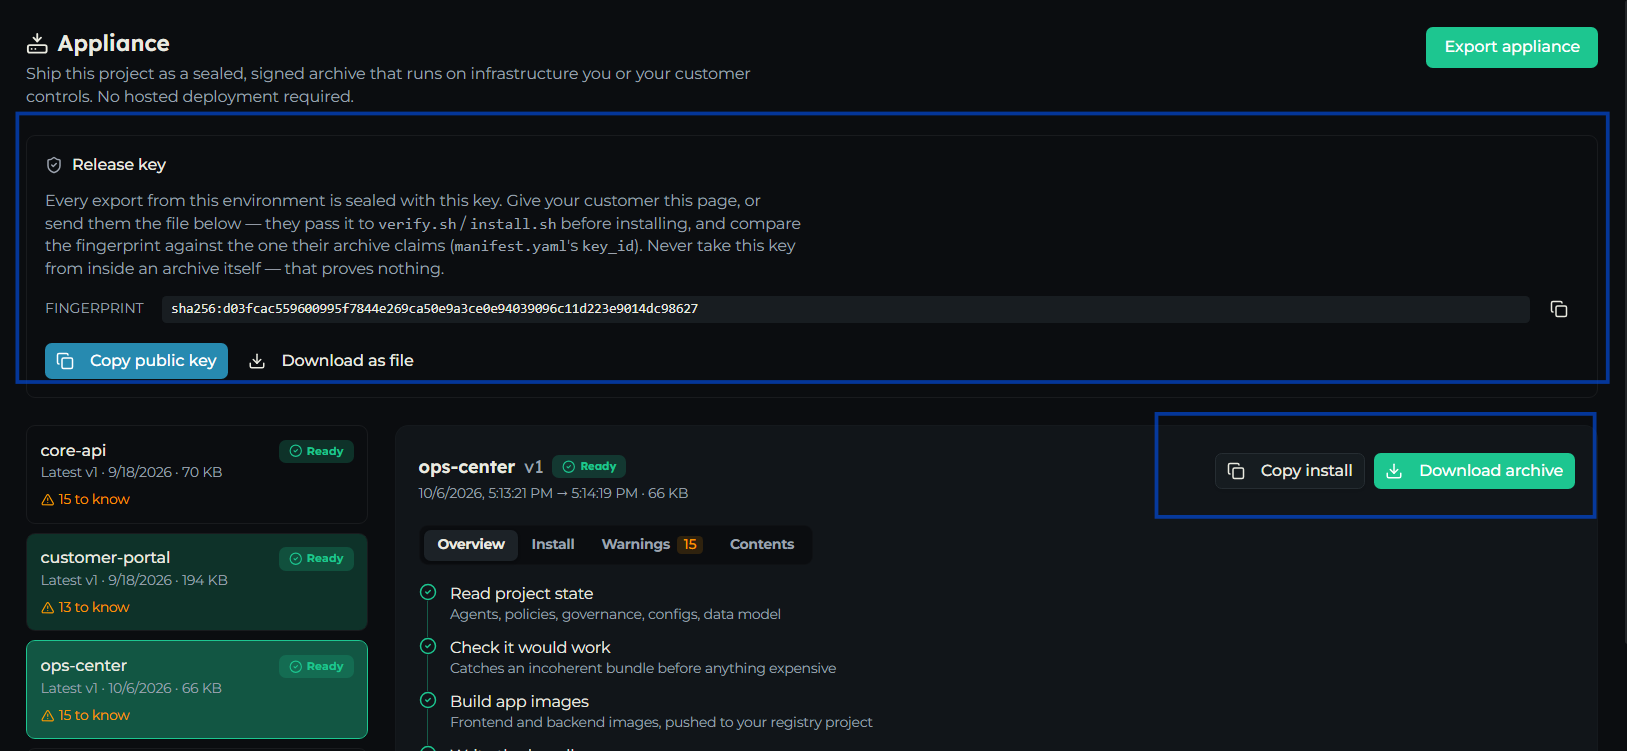Switch to the Overview tab
Viewport: 1627px width, 751px height.
(471, 544)
